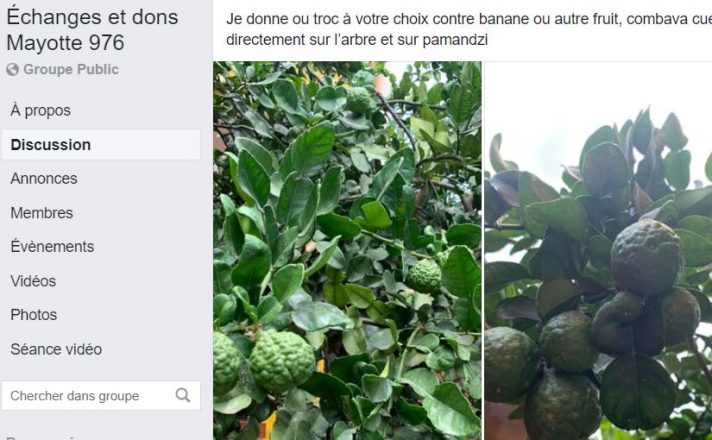
Task: Open the left combava tree photo
Action: [x=347, y=251]
